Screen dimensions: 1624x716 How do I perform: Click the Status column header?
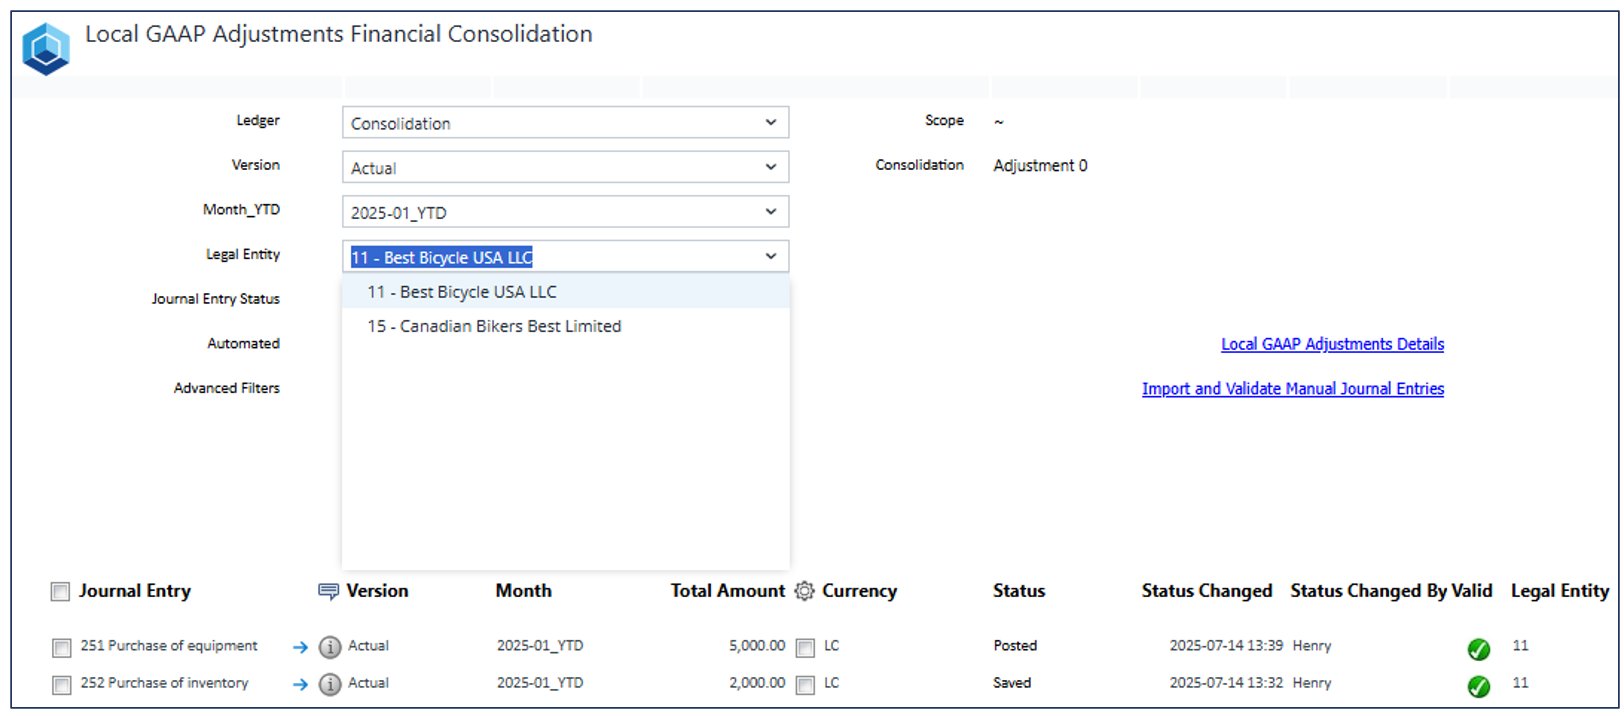coord(1019,591)
